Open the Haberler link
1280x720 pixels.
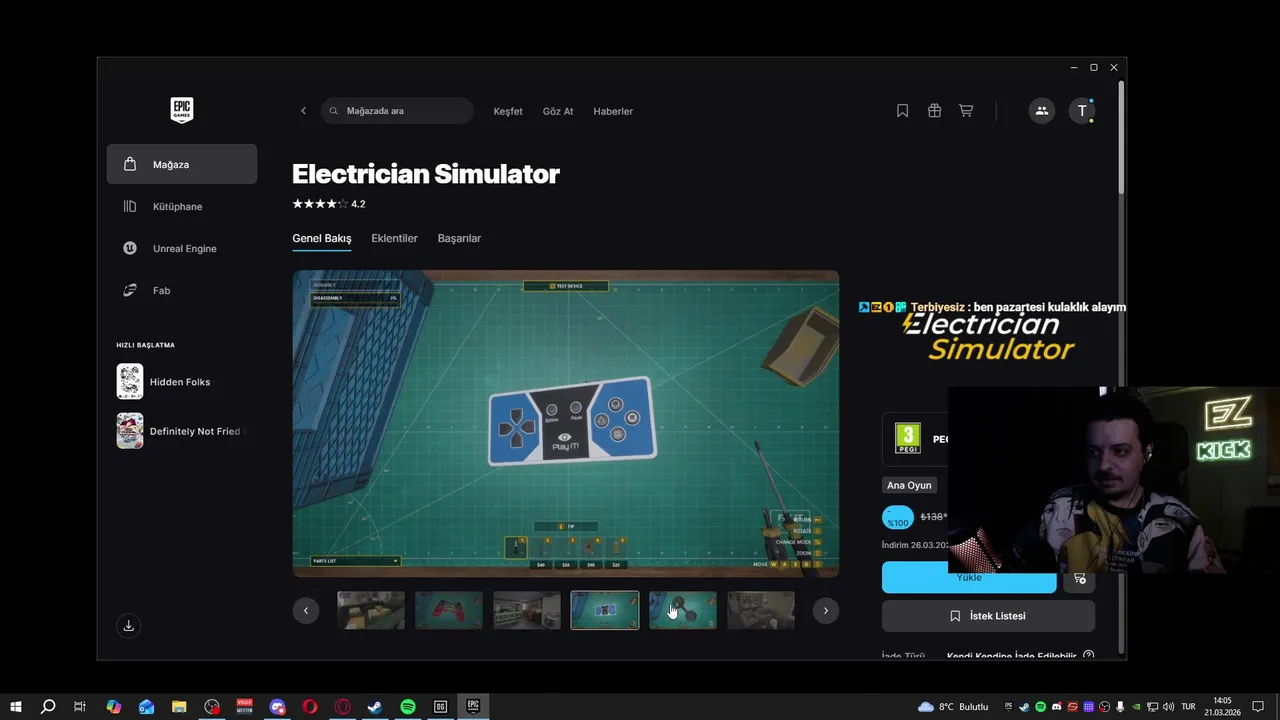click(x=613, y=111)
